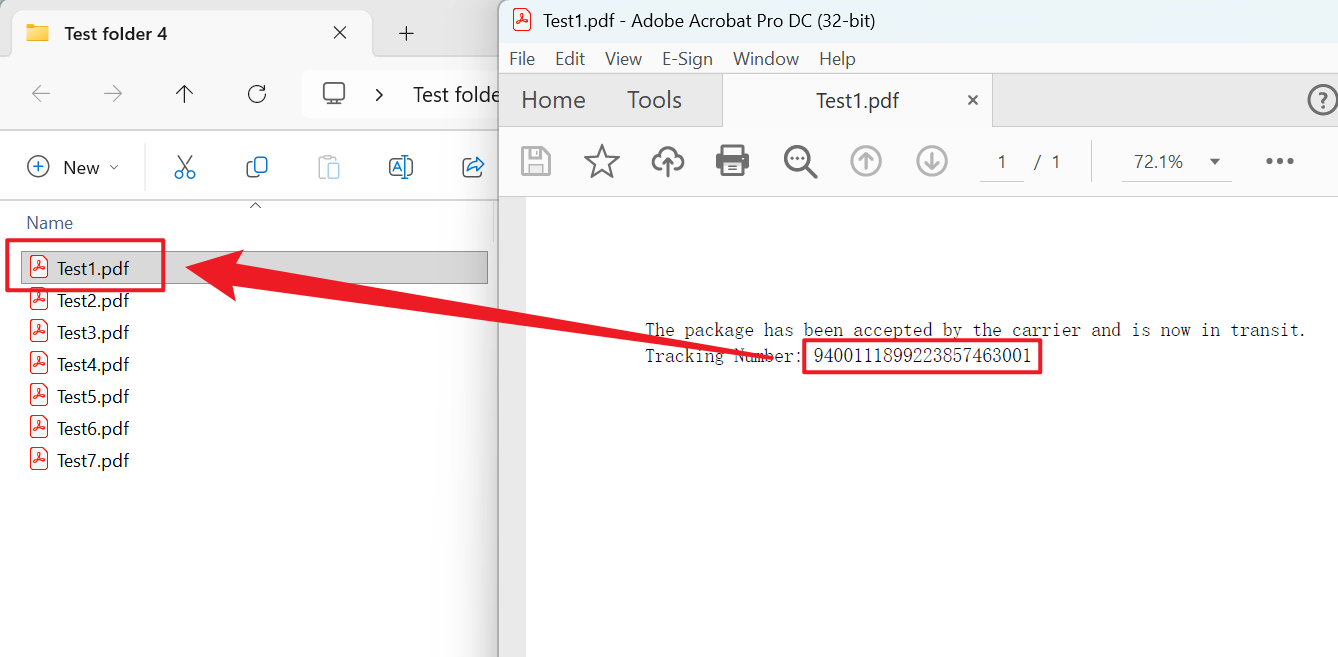The width and height of the screenshot is (1338, 657).
Task: Click the Copy icon in Explorer toolbar
Action: tap(257, 167)
